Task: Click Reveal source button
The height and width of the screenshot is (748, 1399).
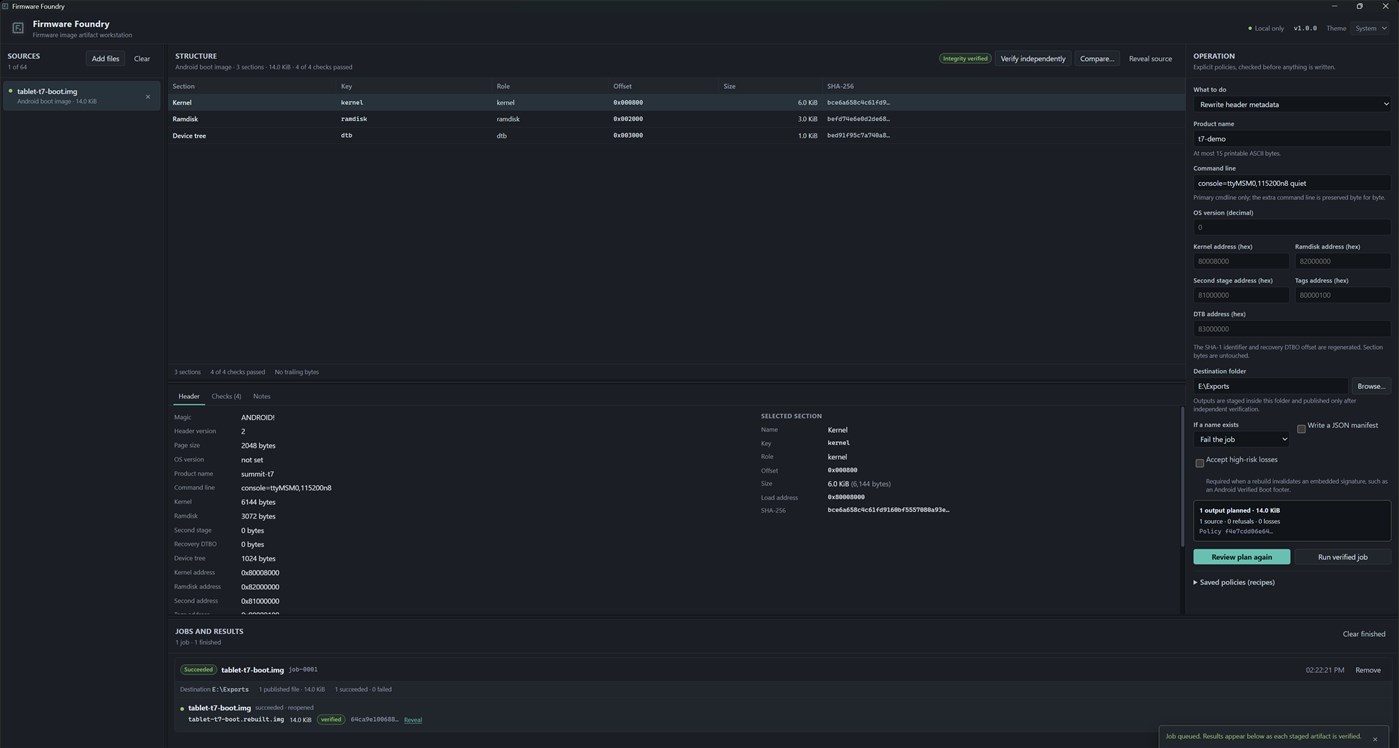Action: 1150,59
